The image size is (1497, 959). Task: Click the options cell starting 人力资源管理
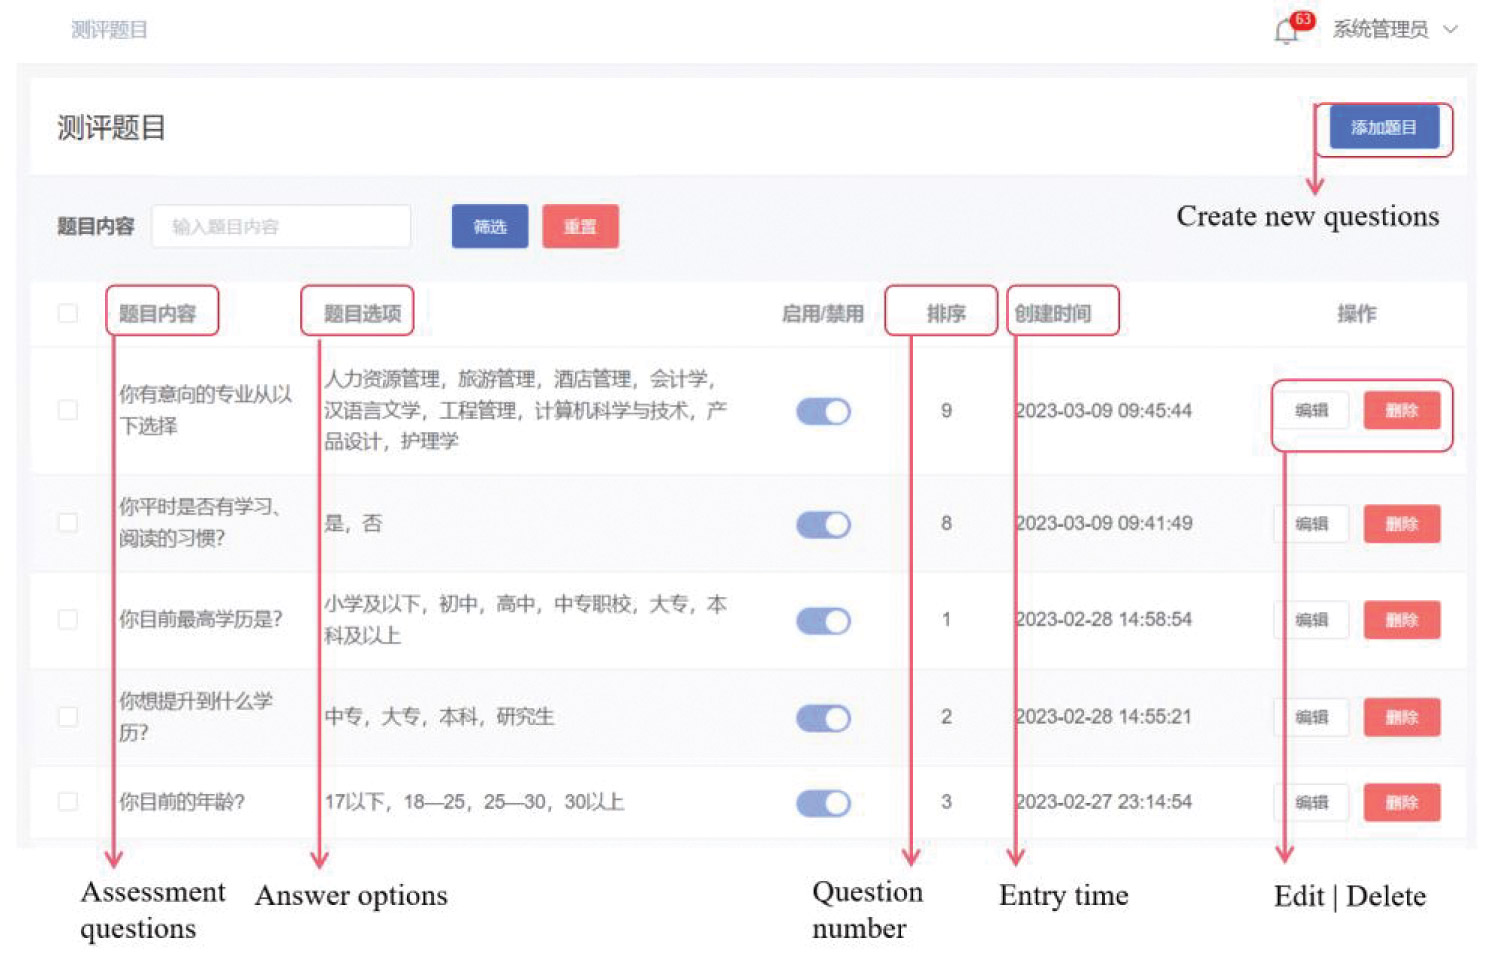pos(526,410)
